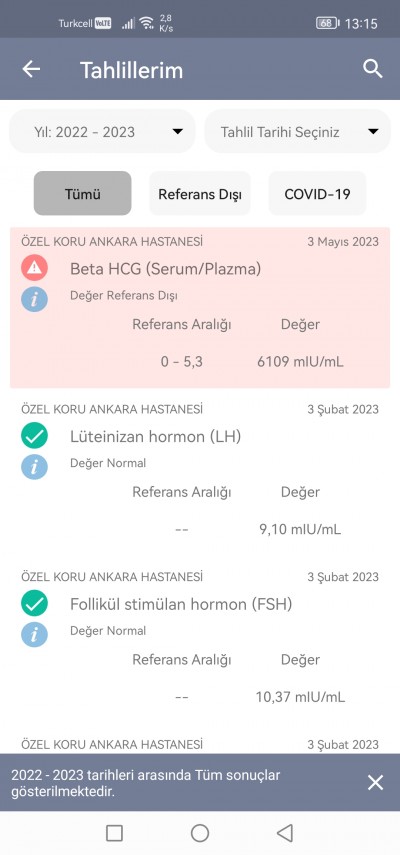Expand the Yıl: 2022 - 2023 dropdown
Image resolution: width=400 pixels, height=855 pixels.
click(102, 131)
